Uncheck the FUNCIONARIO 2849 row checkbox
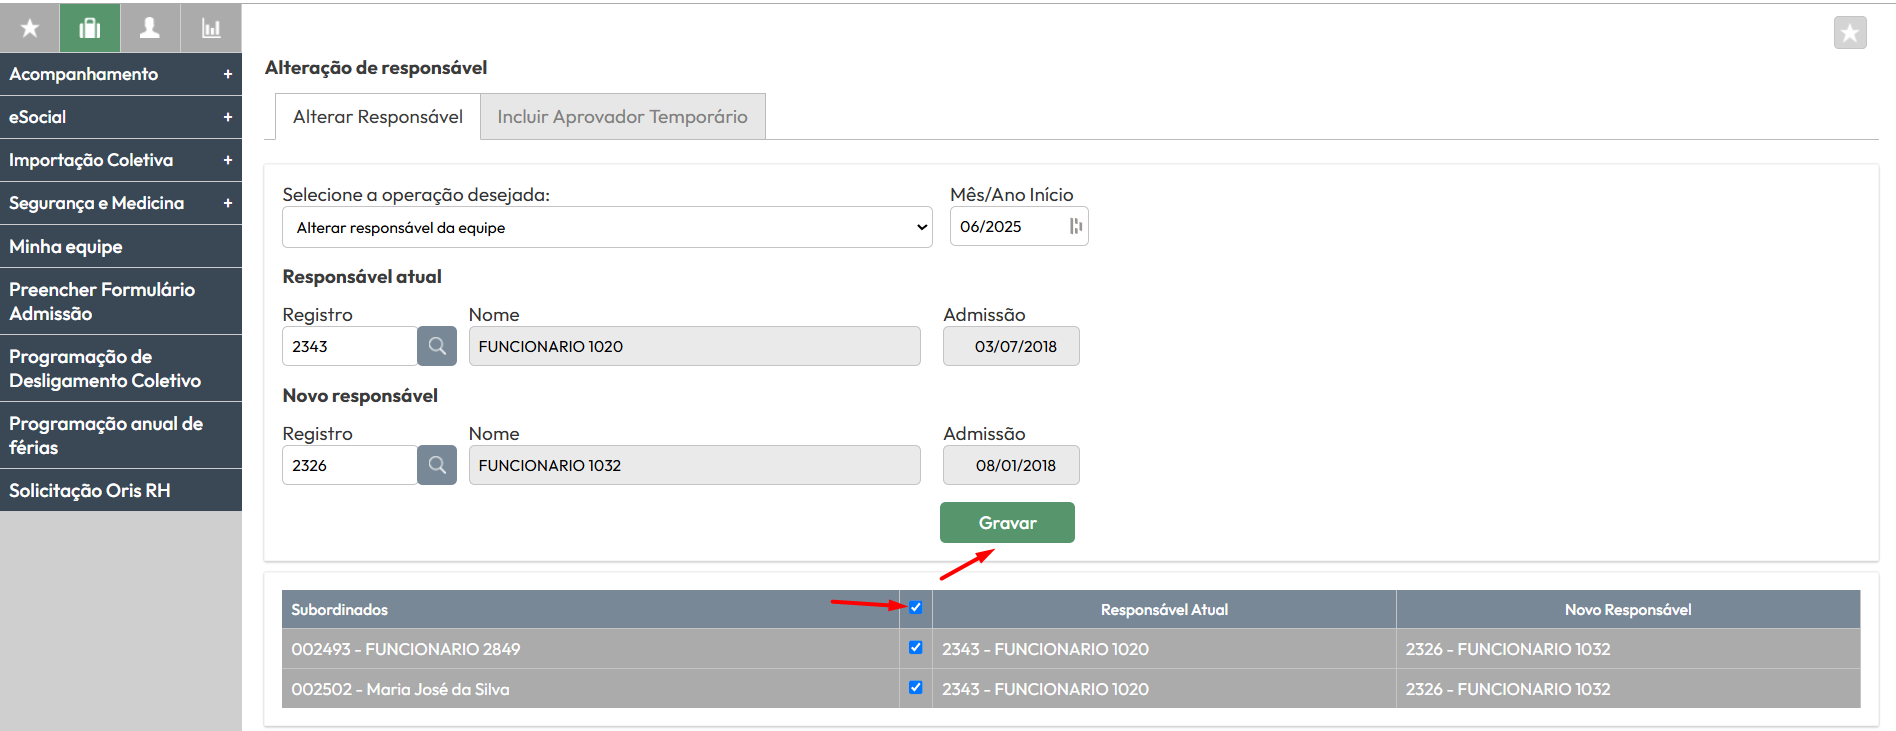 coord(915,647)
